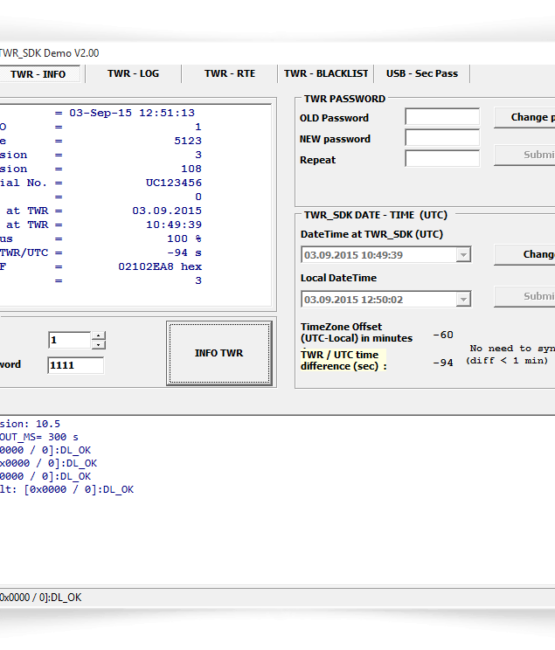The image size is (555, 650).
Task: Select the TWR time 10:49:39 in info list
Action: (x=174, y=225)
